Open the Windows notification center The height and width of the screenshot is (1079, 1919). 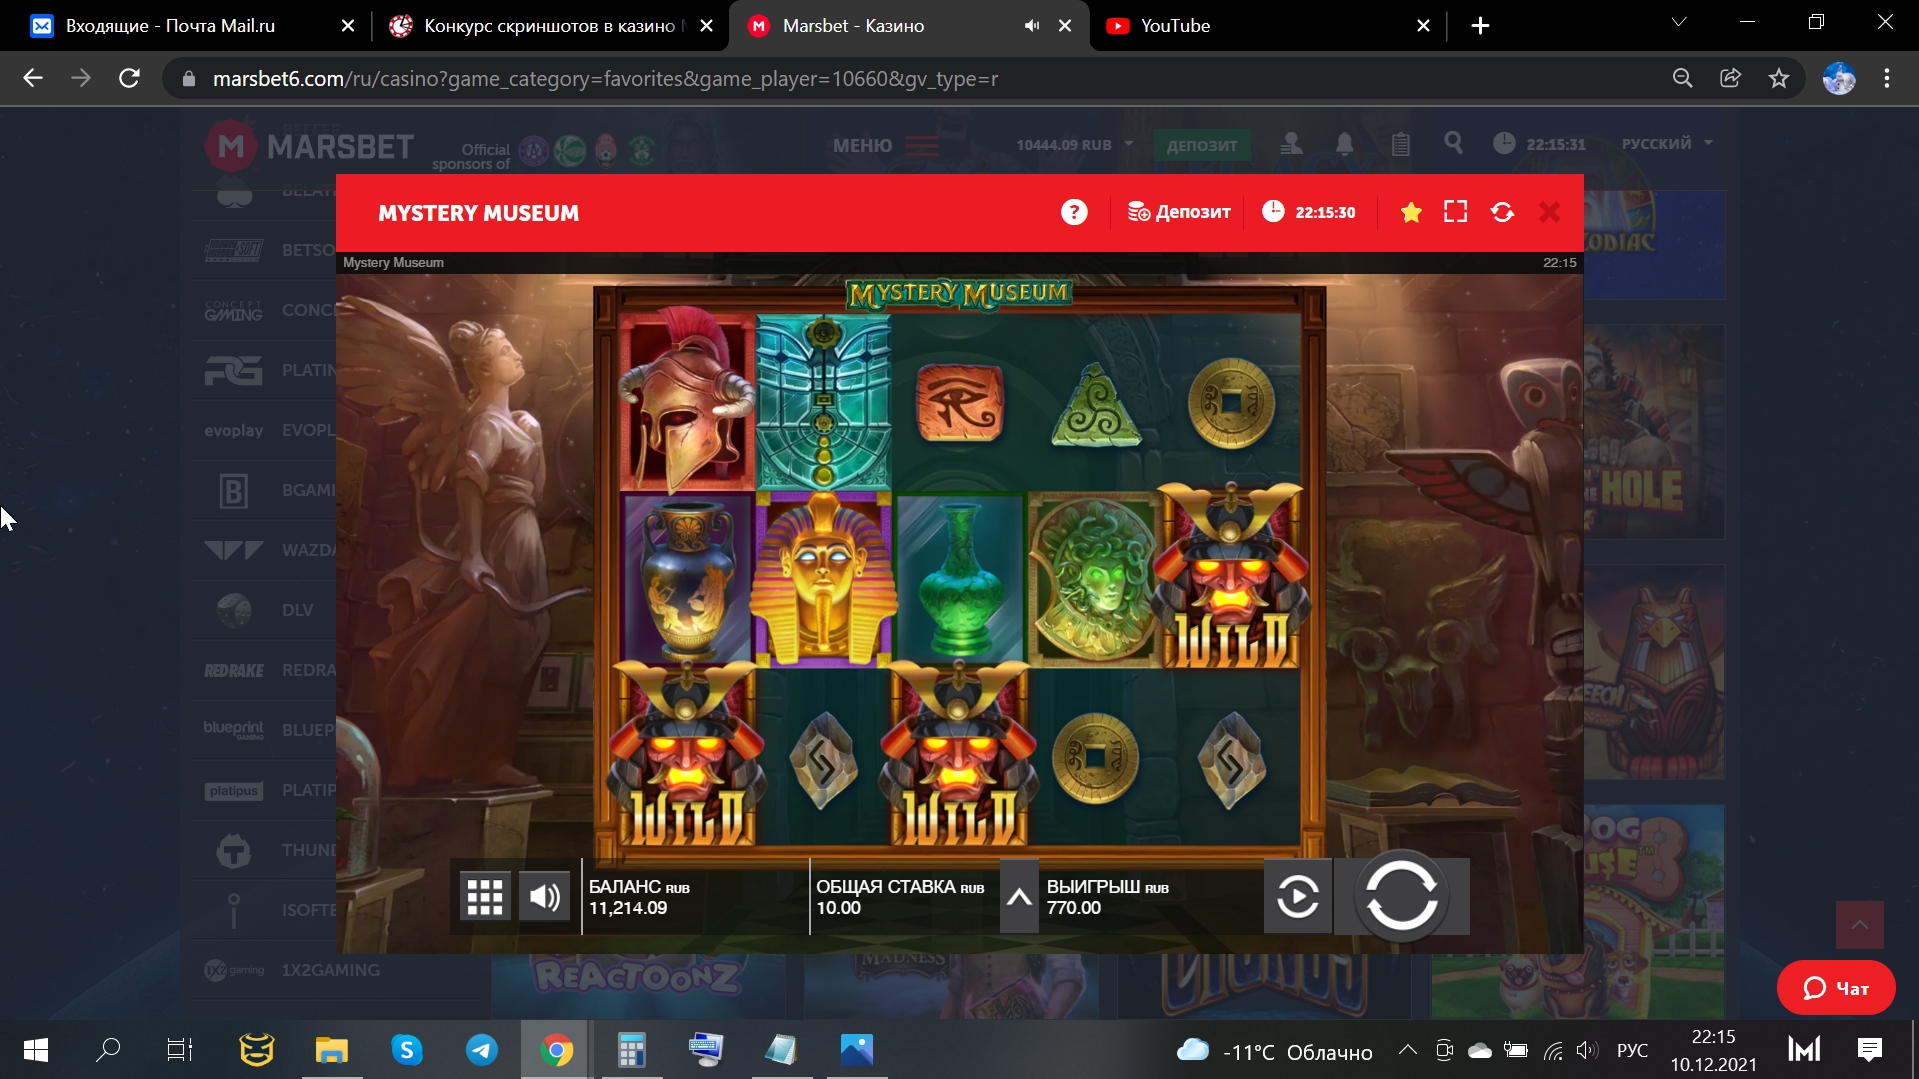coord(1870,1050)
